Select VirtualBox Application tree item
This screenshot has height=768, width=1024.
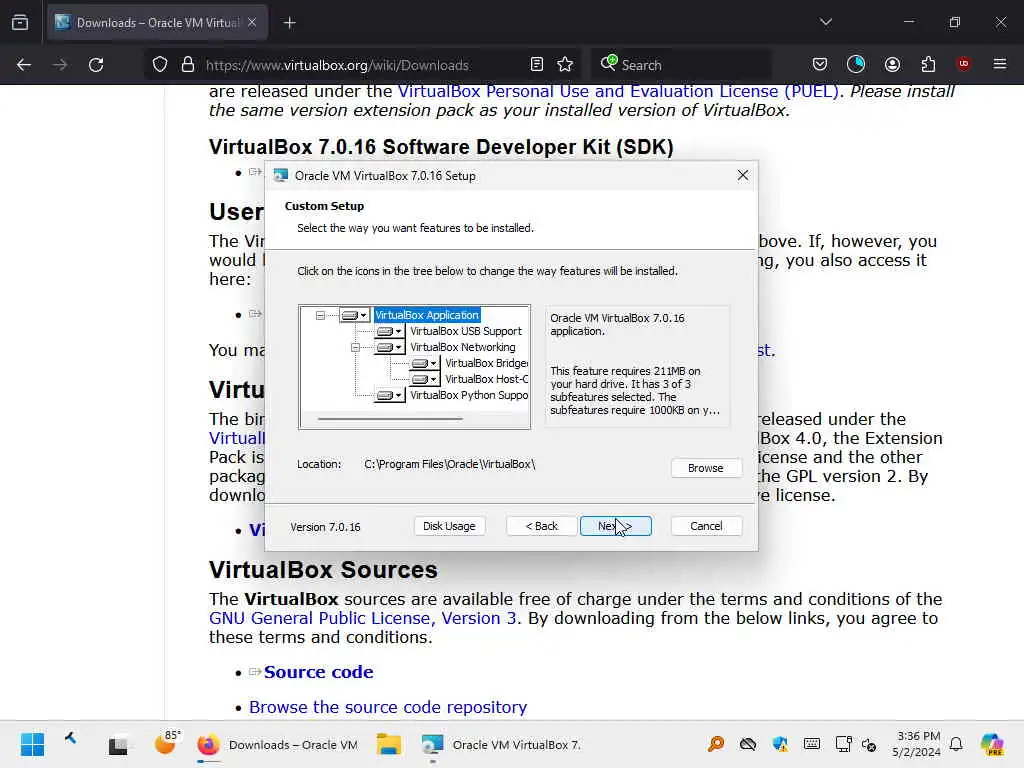click(x=427, y=315)
